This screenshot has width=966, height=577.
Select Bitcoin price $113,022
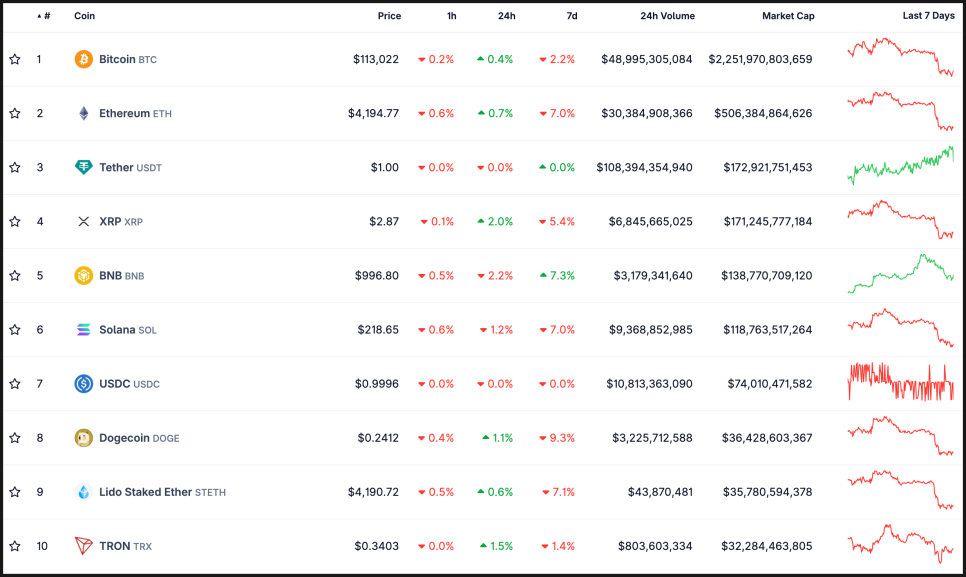pyautogui.click(x=376, y=59)
